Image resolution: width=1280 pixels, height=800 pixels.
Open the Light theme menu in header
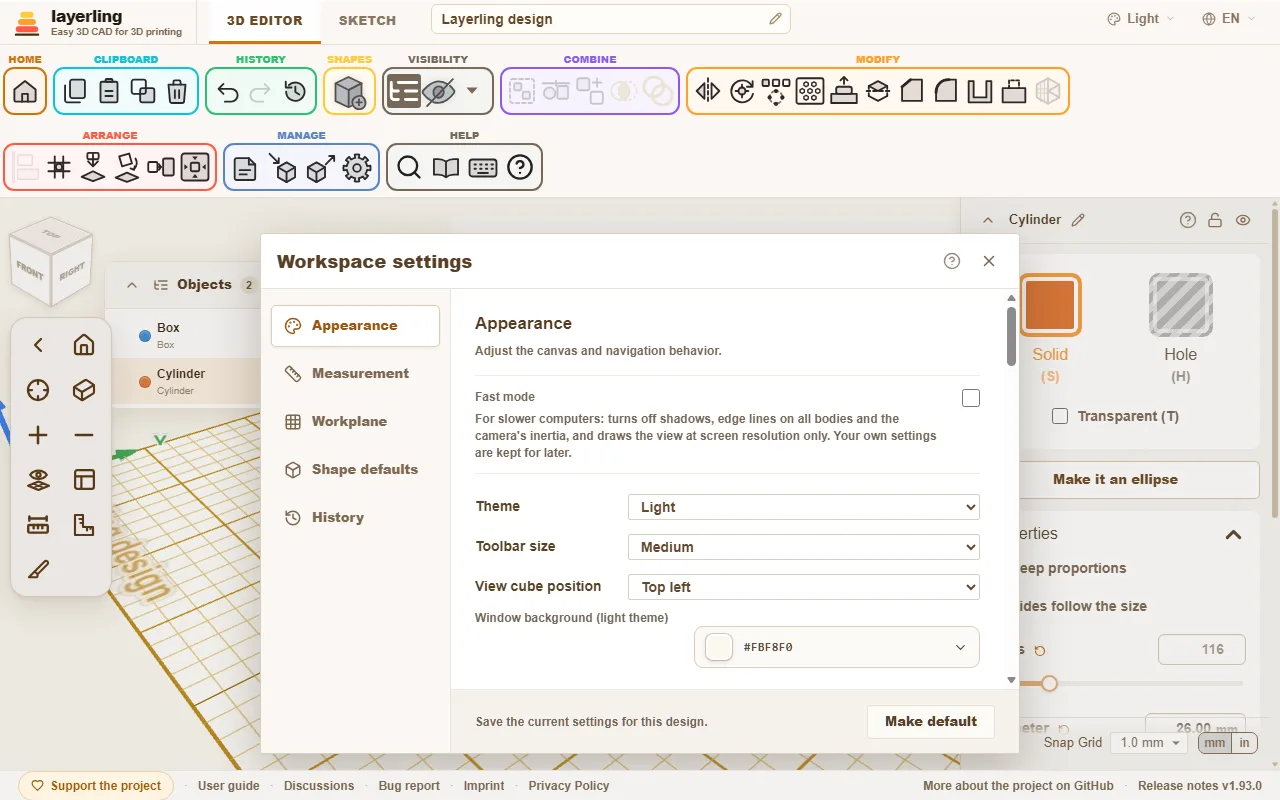1141,19
